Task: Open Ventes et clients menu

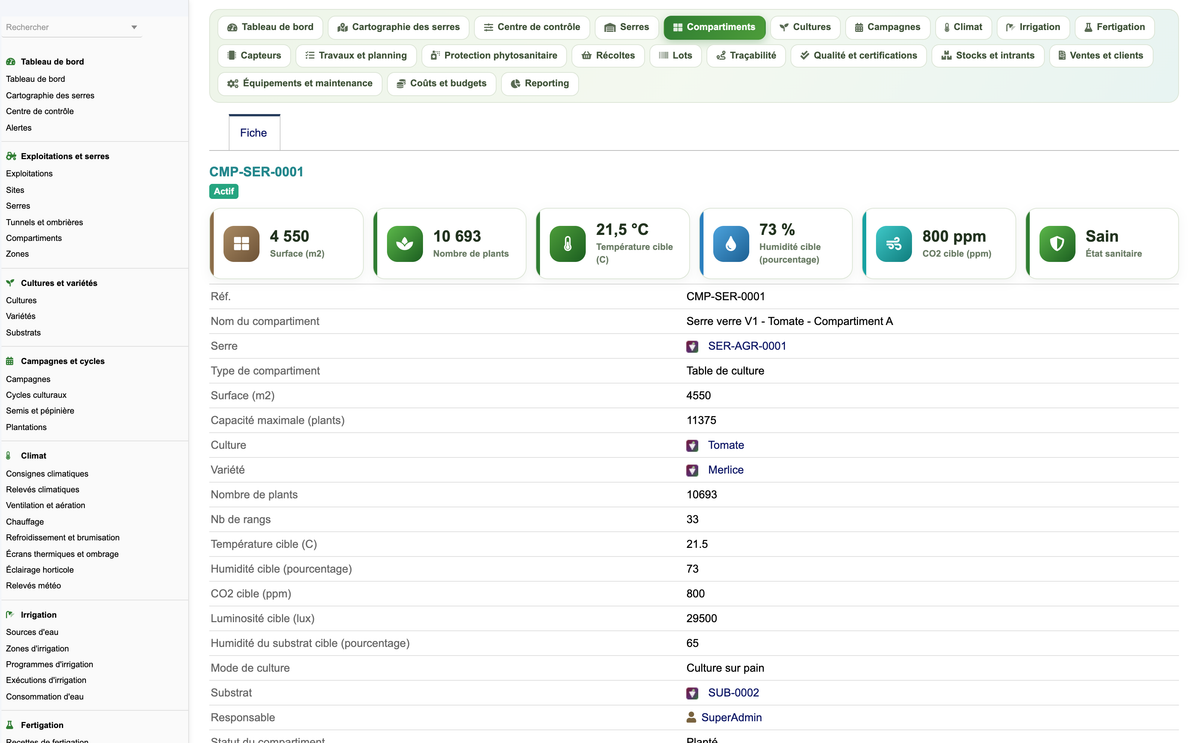Action: tap(1100, 55)
